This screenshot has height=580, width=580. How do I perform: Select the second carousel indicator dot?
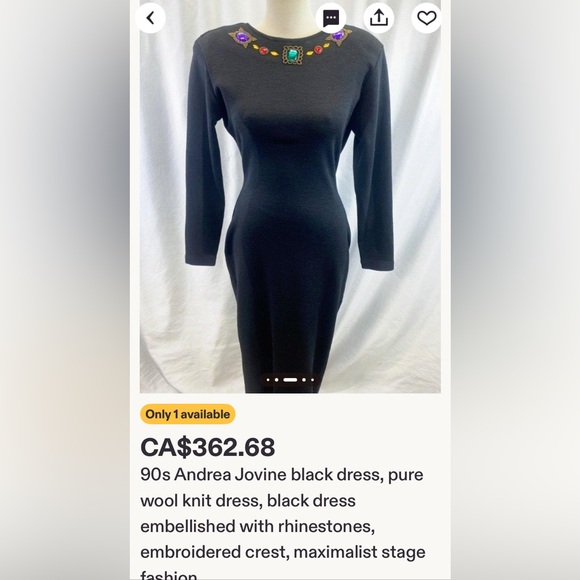tap(277, 380)
